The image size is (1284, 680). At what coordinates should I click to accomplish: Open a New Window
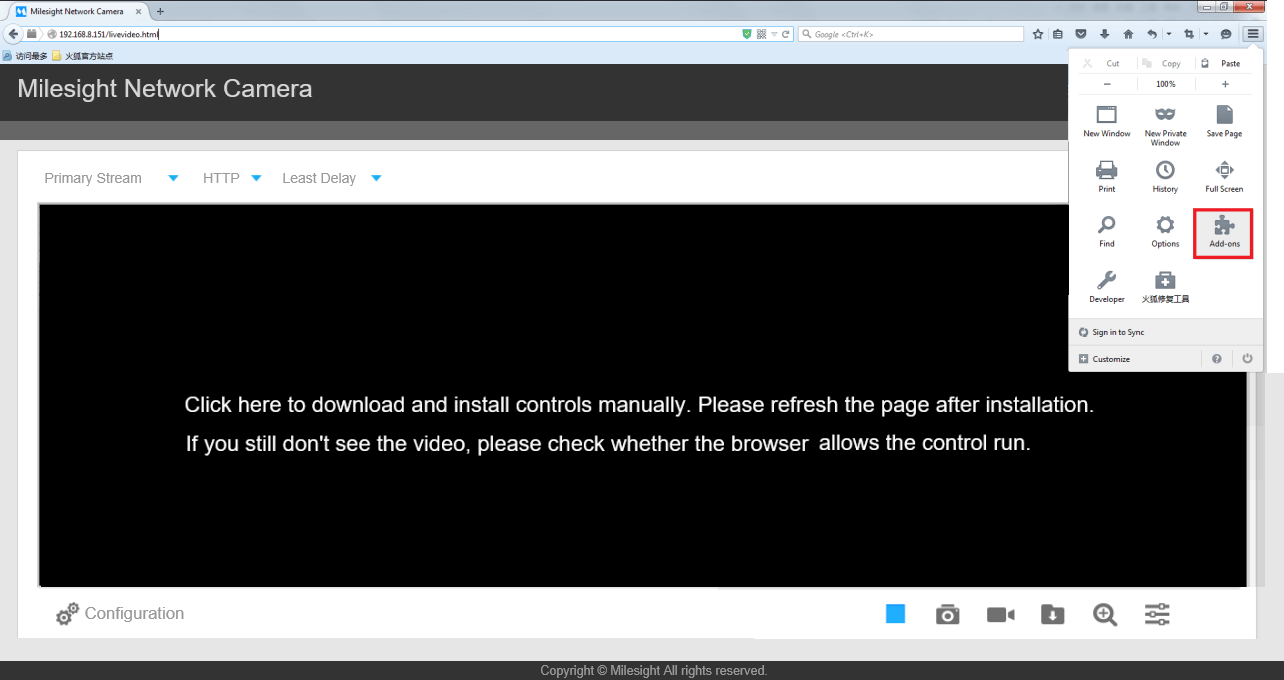tap(1107, 122)
